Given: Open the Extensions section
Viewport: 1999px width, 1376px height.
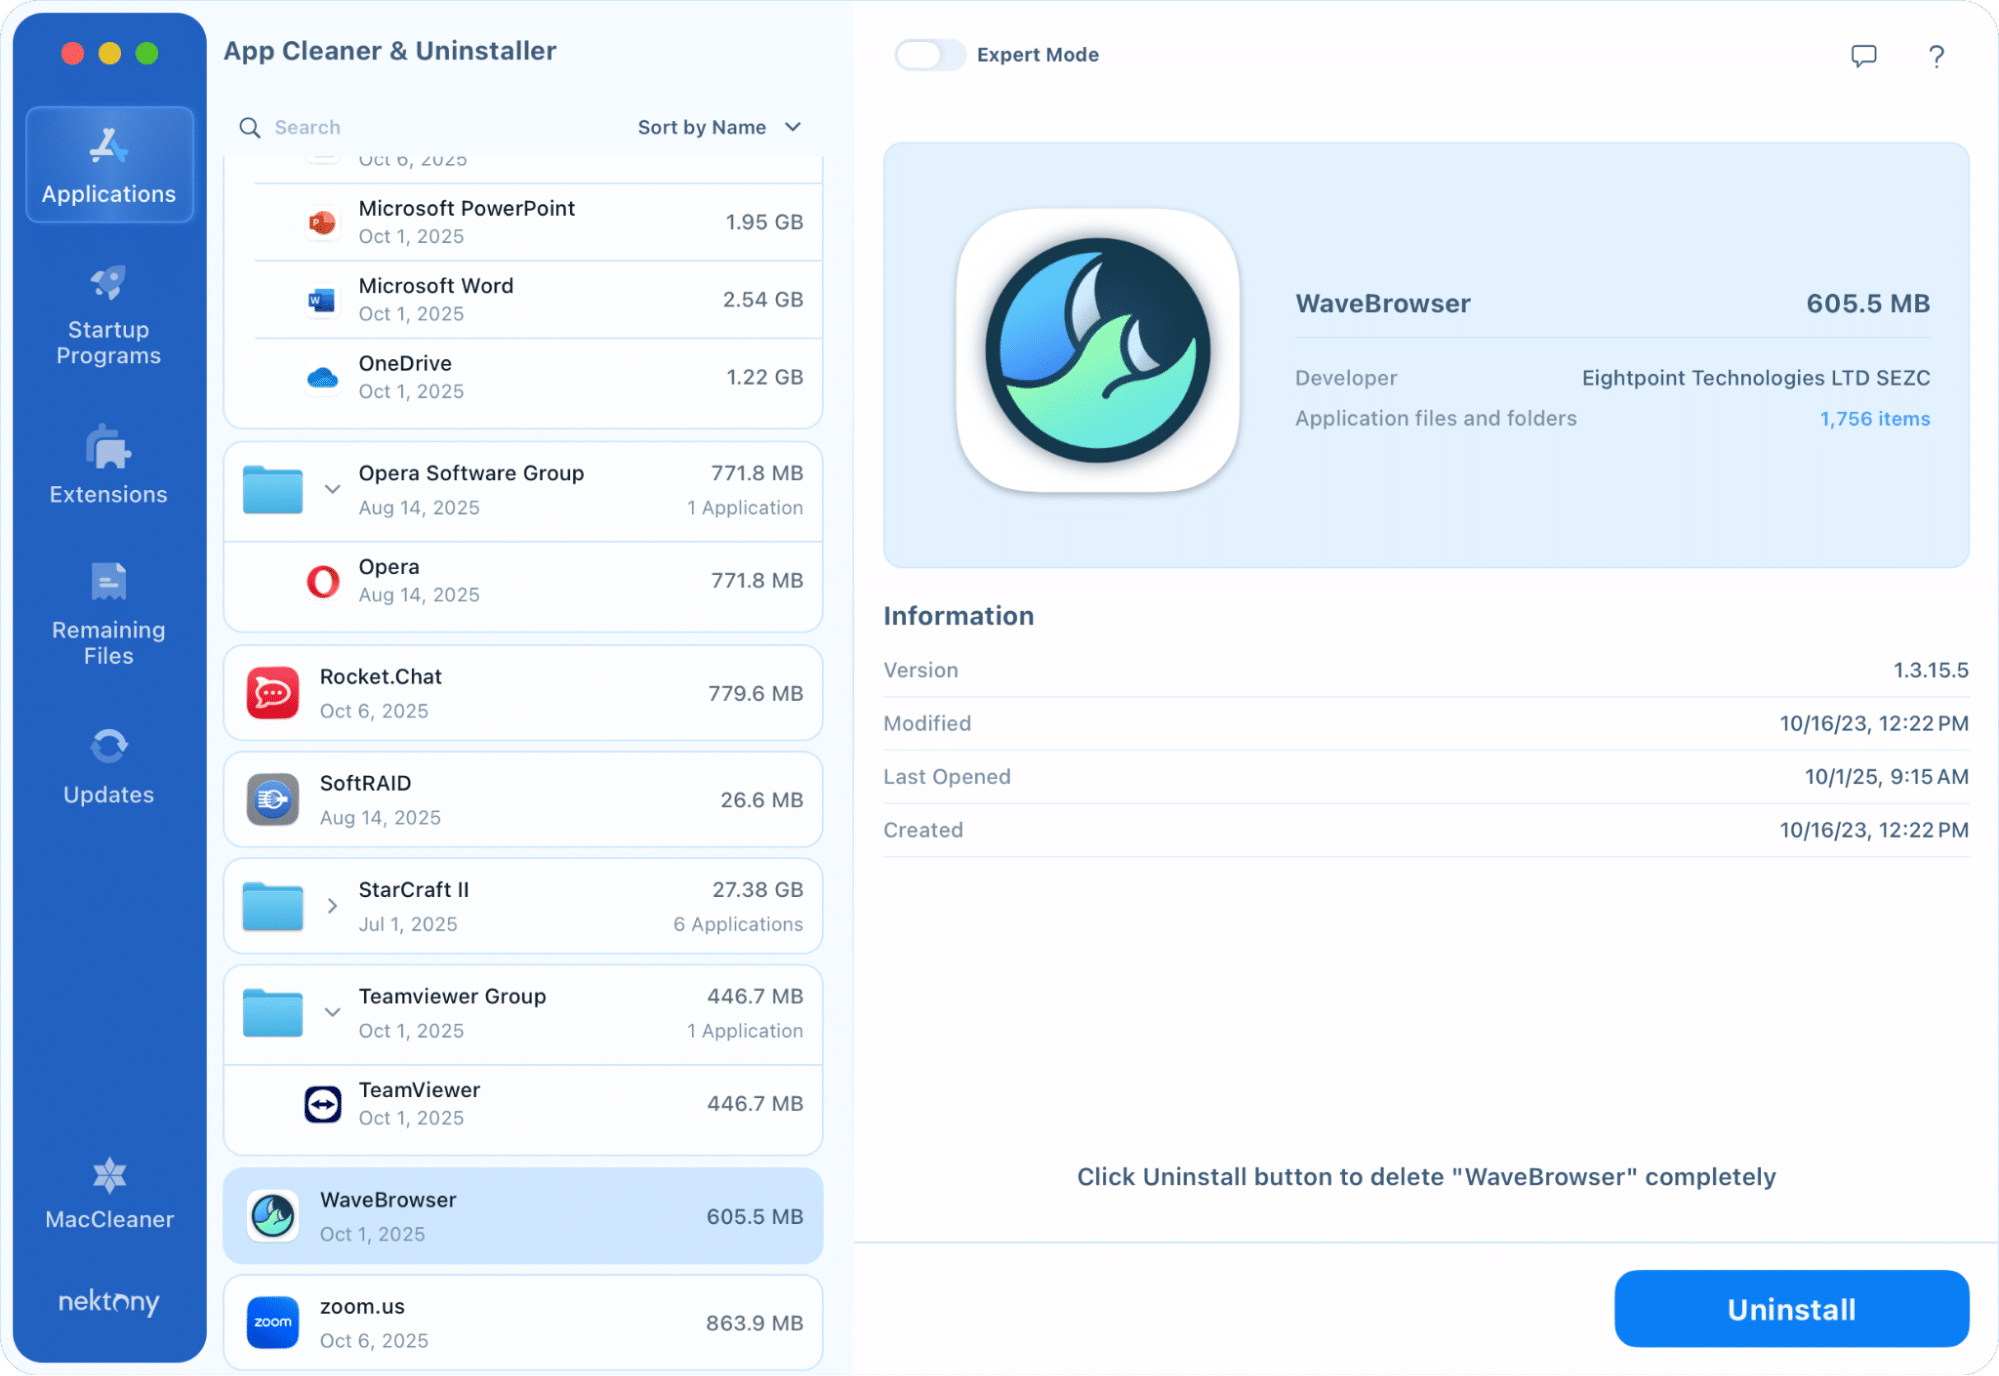Looking at the screenshot, I should click(108, 465).
